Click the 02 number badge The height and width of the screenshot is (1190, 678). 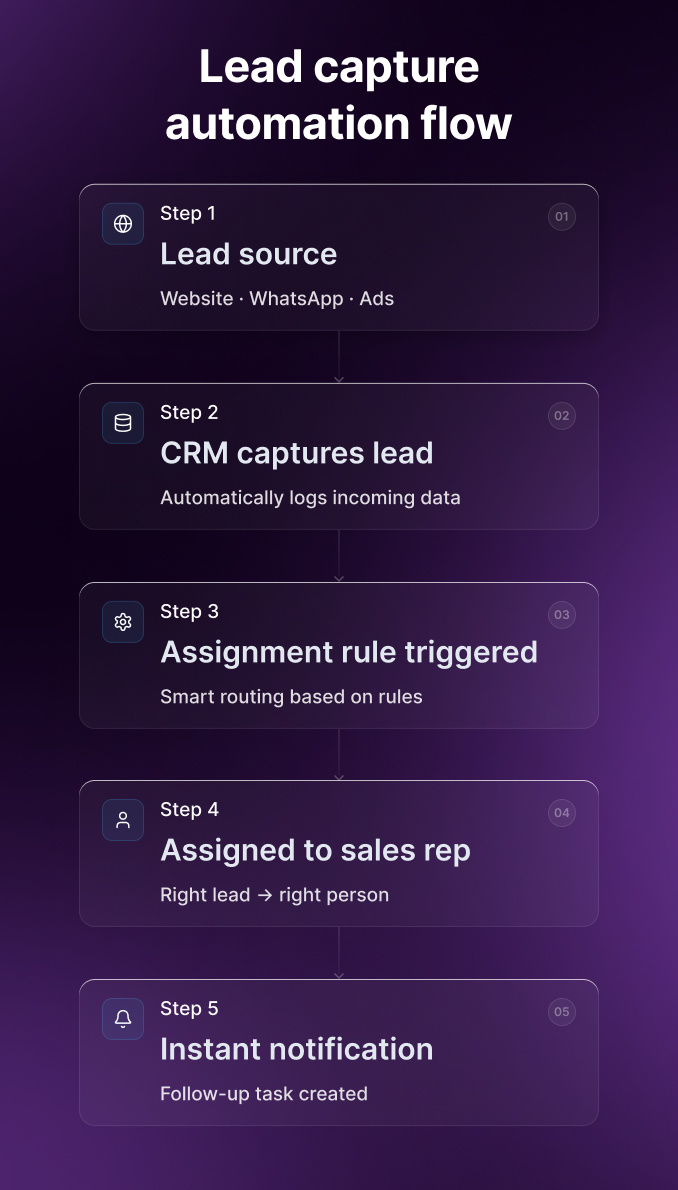(x=562, y=416)
